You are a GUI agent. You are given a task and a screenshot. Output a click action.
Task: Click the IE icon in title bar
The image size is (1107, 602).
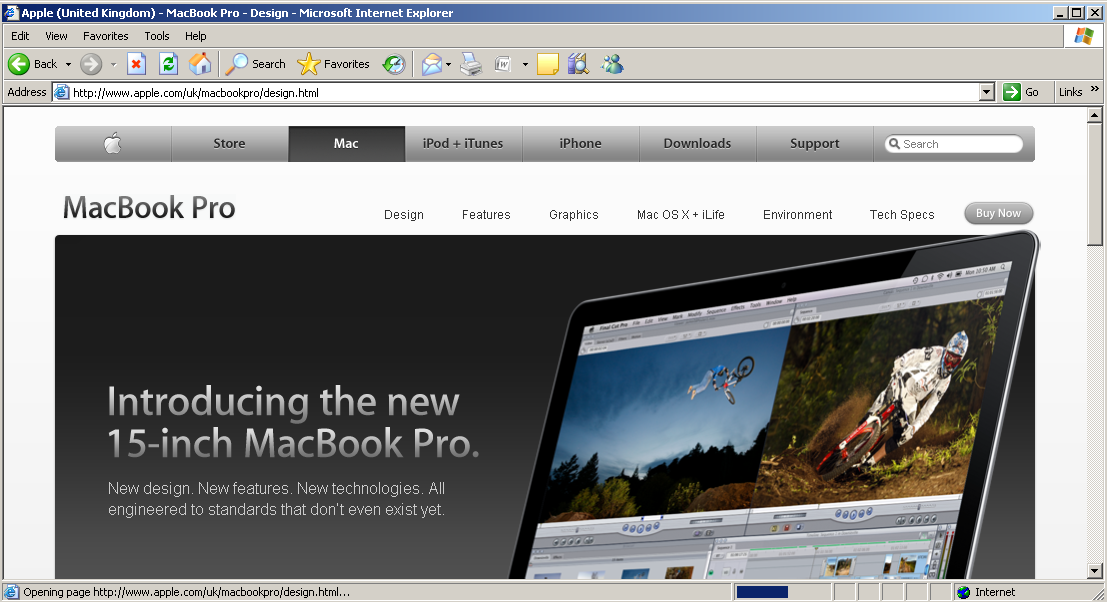[11, 13]
